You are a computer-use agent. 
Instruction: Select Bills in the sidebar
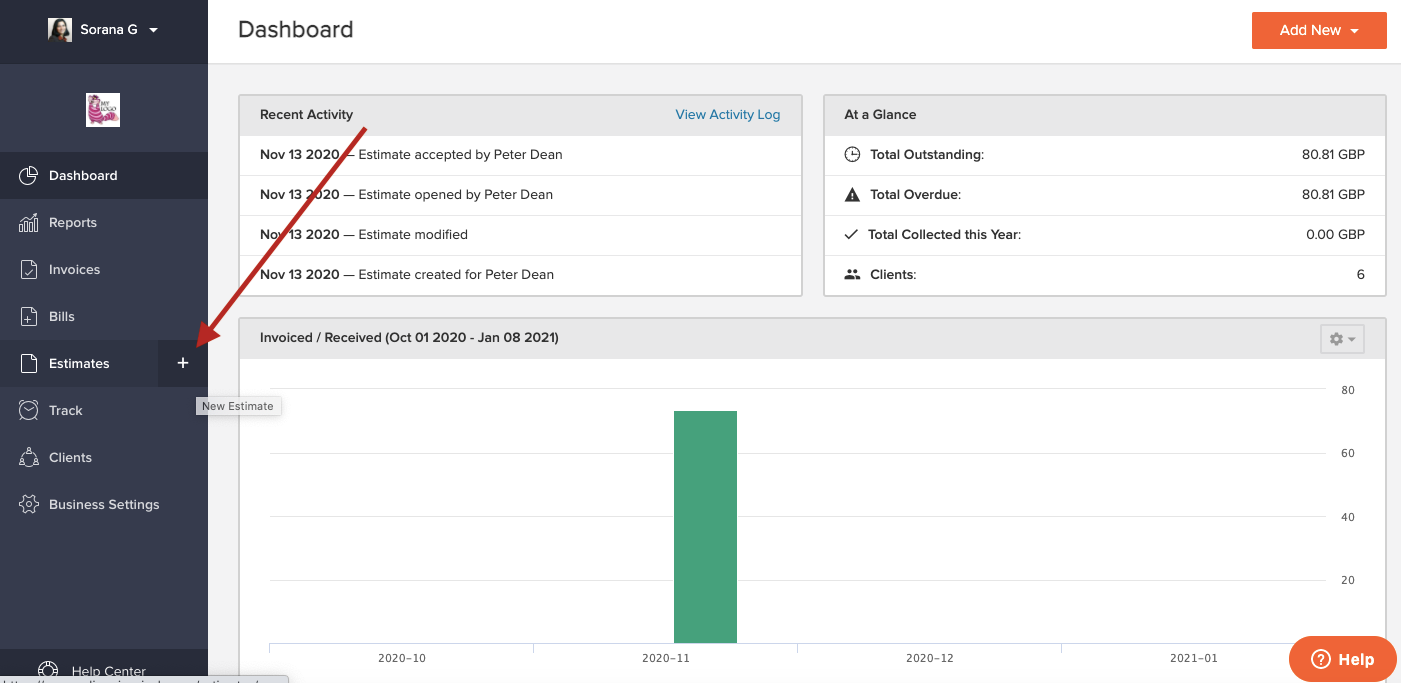[104, 317]
